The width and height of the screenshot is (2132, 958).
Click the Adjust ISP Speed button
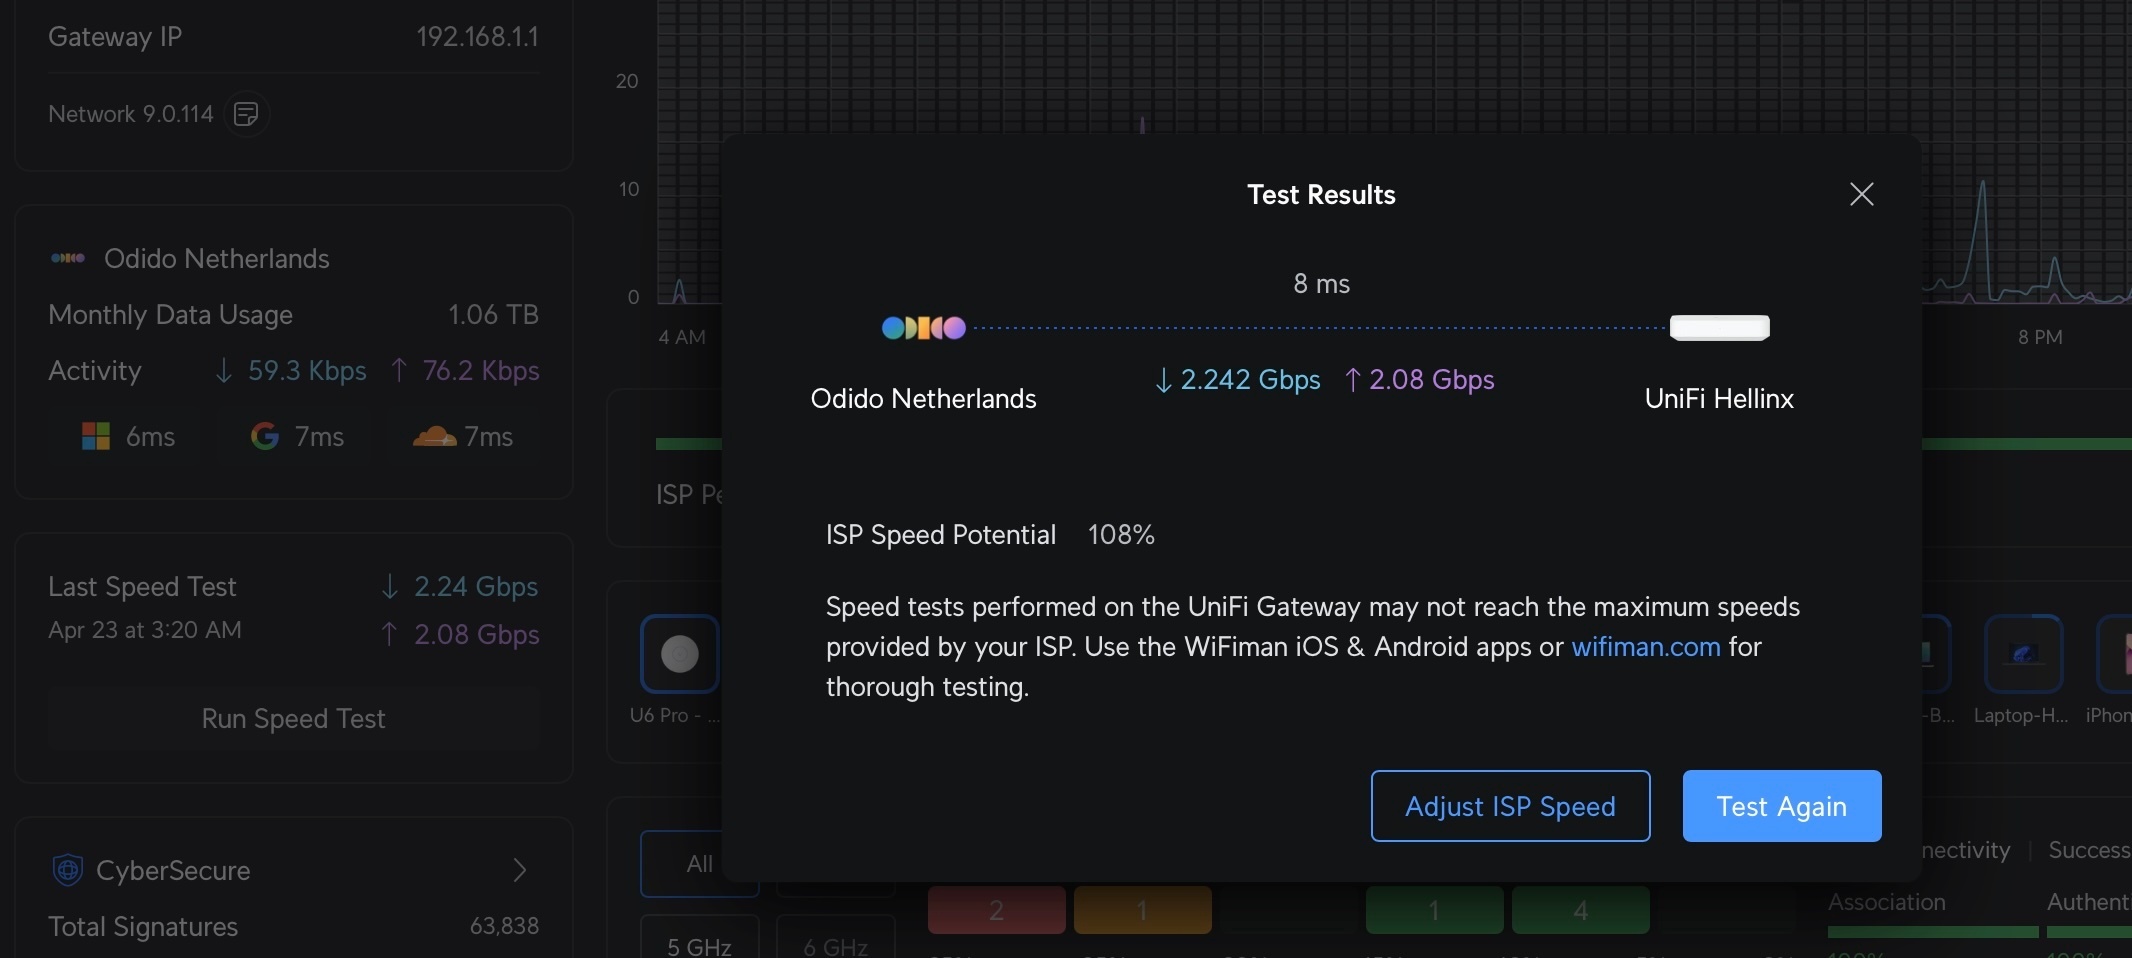pos(1510,806)
